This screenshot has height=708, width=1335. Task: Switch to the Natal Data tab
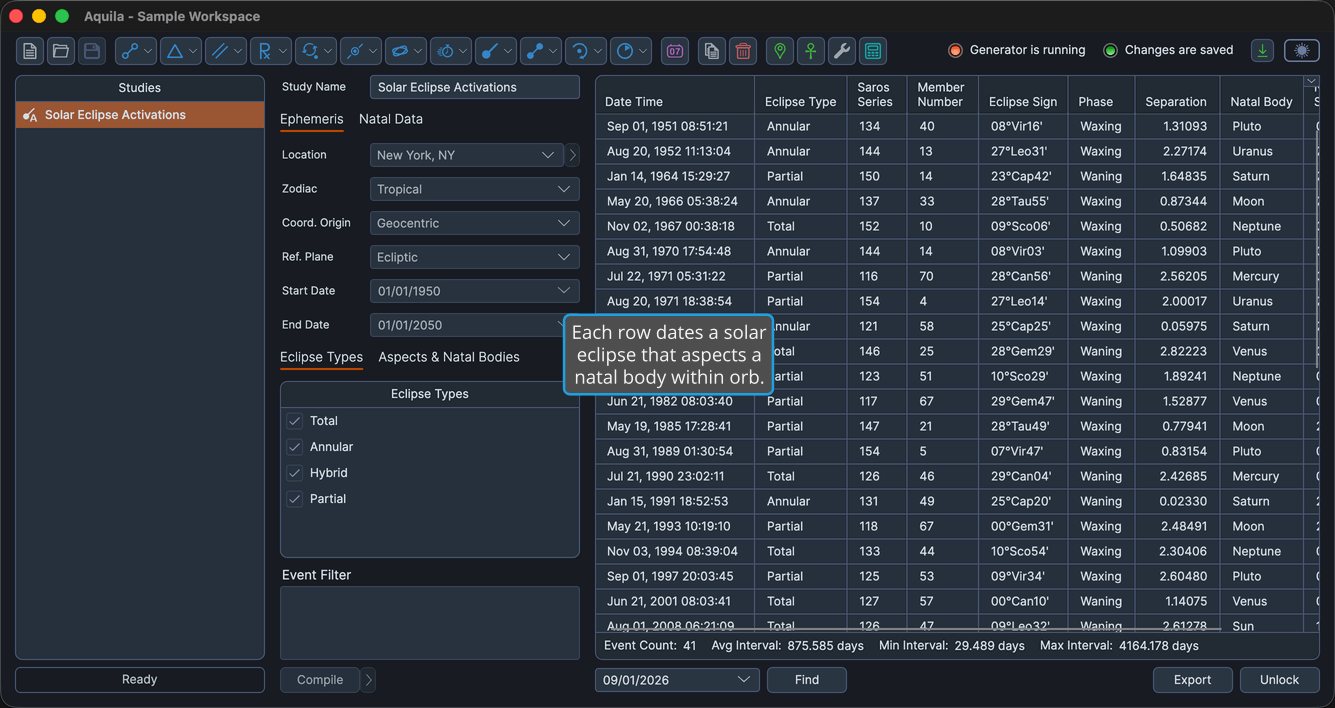(391, 119)
